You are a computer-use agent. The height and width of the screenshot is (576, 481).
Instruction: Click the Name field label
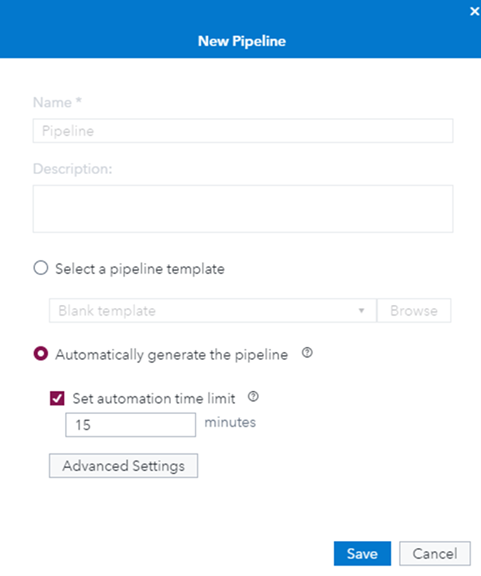(57, 102)
